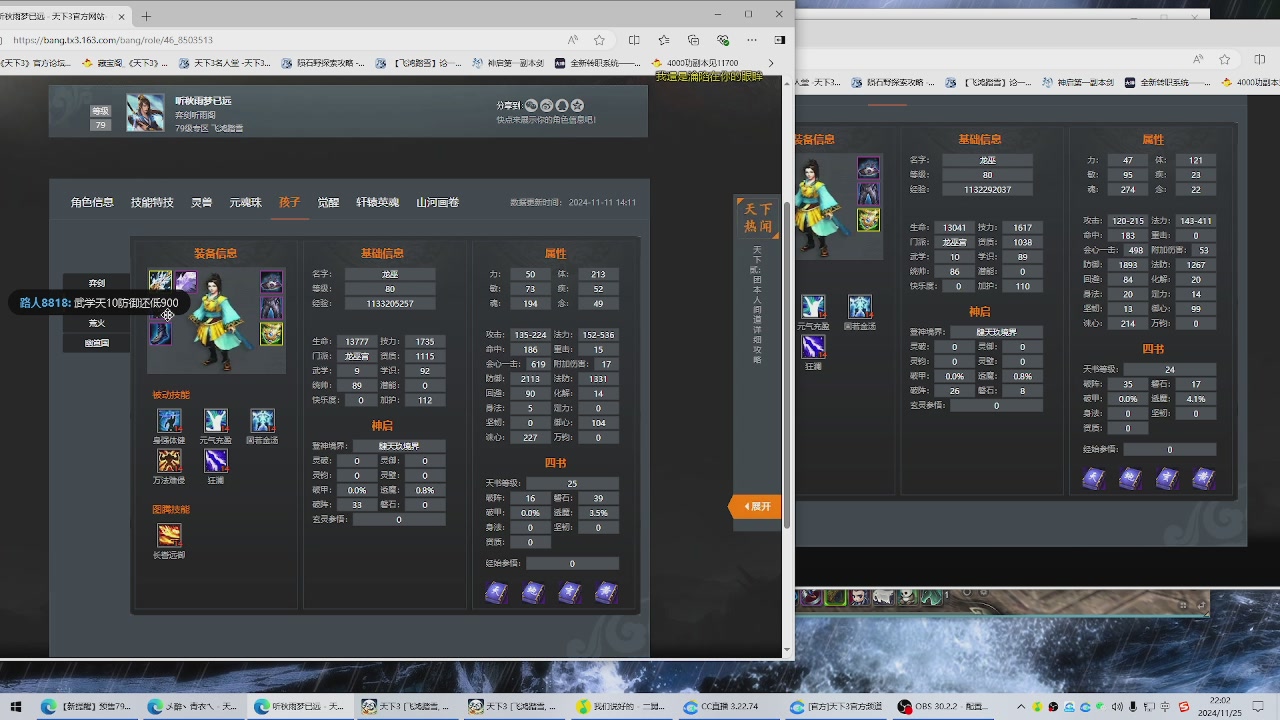This screenshot has width=1280, height=720.
Task: Click the bottom-left boots equipment slot
Action: pyautogui.click(x=160, y=333)
